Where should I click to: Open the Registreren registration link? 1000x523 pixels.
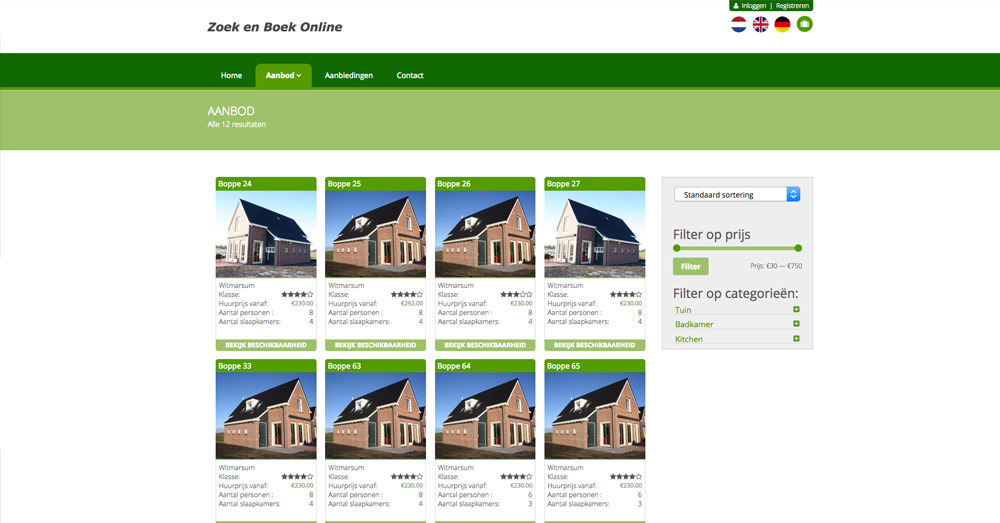(792, 6)
